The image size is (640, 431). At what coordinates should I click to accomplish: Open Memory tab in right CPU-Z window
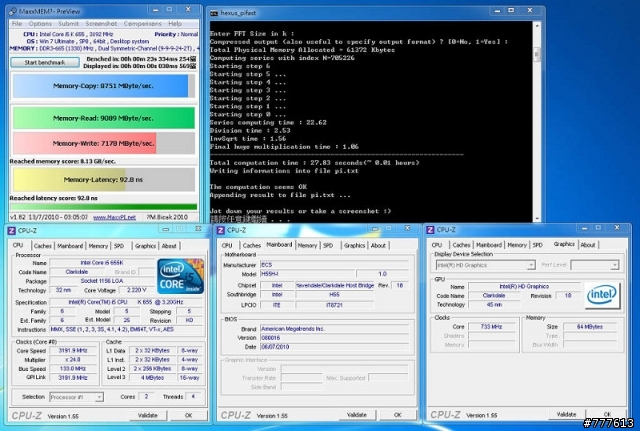[x=517, y=245]
